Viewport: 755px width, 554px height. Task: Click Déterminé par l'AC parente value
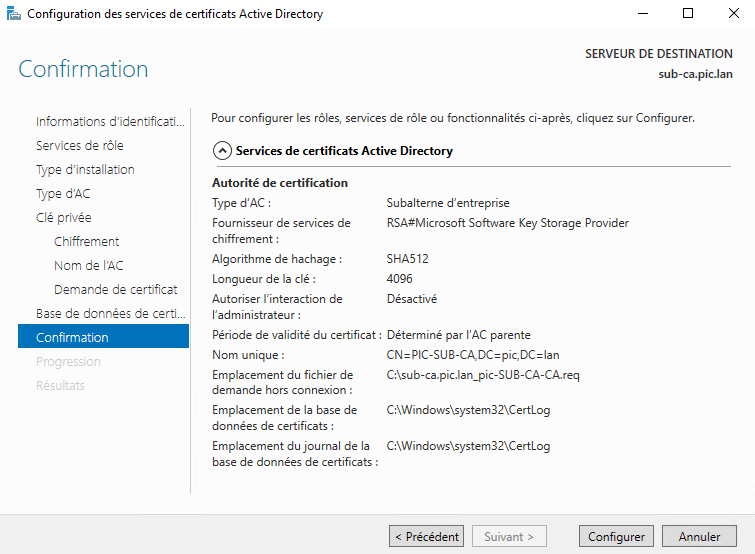pos(458,335)
